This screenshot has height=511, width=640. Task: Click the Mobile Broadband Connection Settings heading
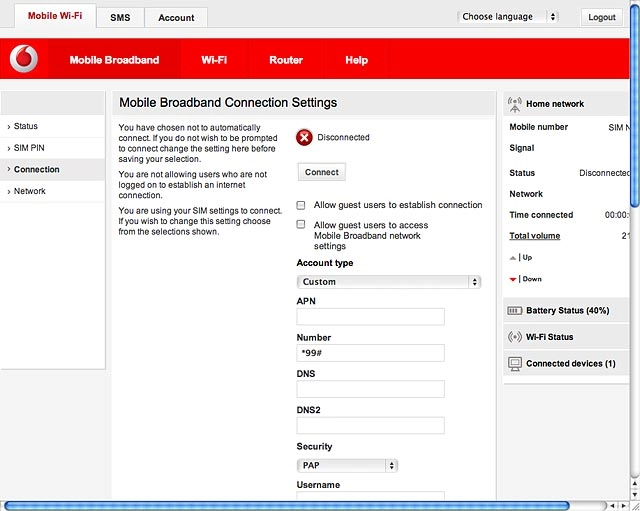(228, 102)
